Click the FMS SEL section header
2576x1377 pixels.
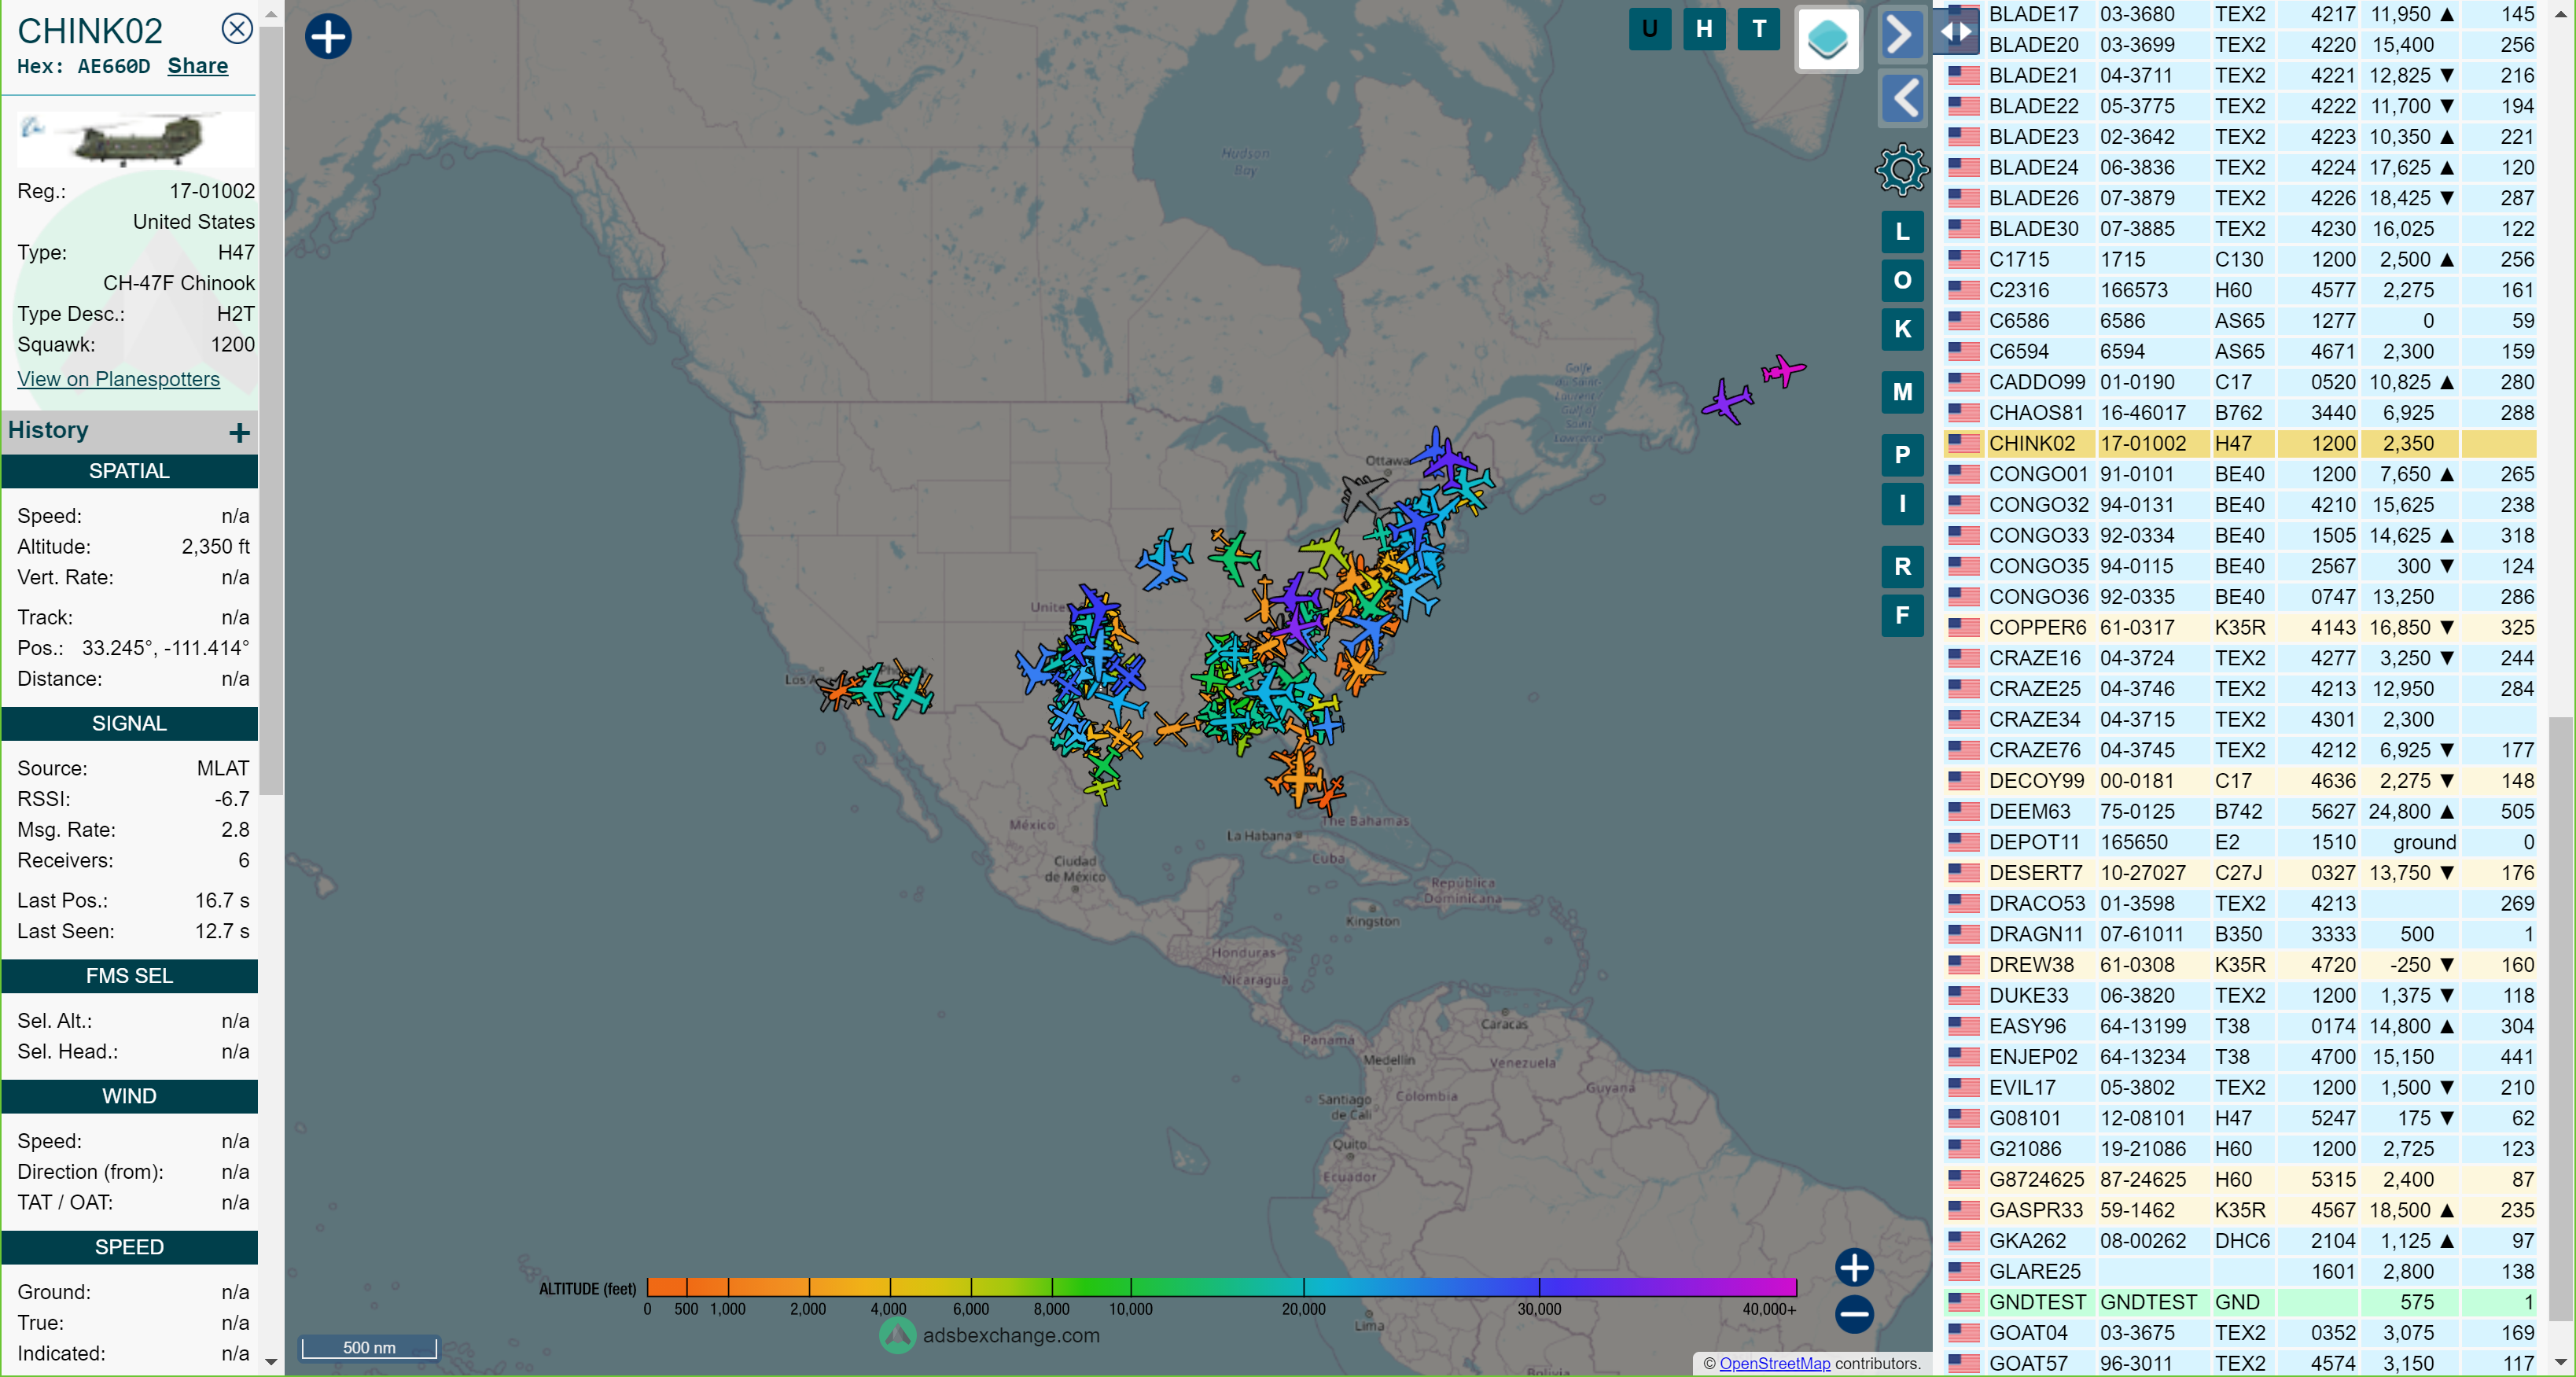point(129,975)
